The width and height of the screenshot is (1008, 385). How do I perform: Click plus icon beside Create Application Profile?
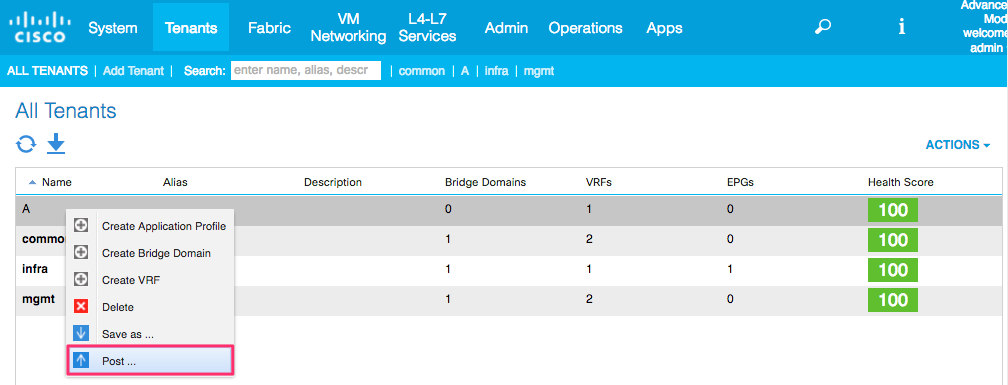tap(81, 226)
